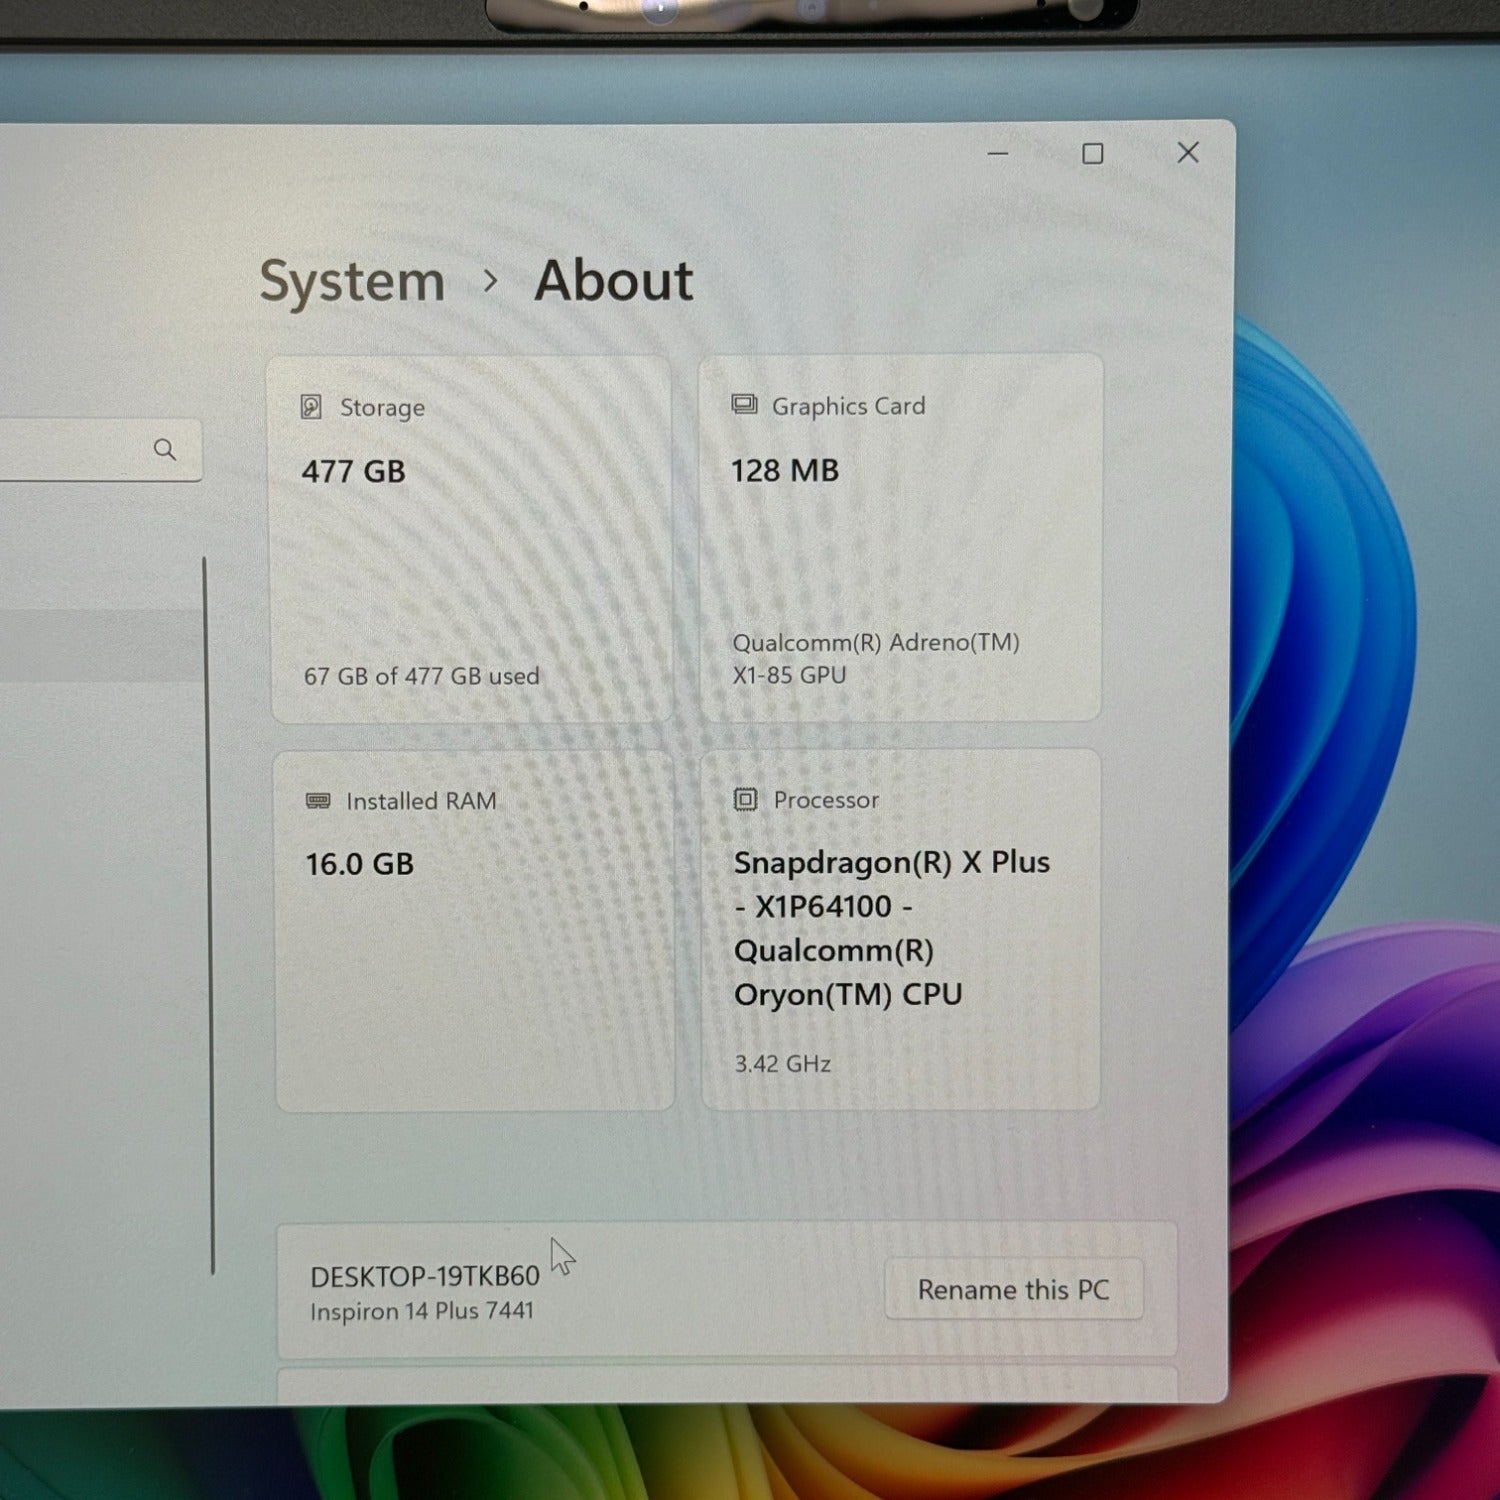Open the Installed RAM 16.0 GB card

click(475, 931)
